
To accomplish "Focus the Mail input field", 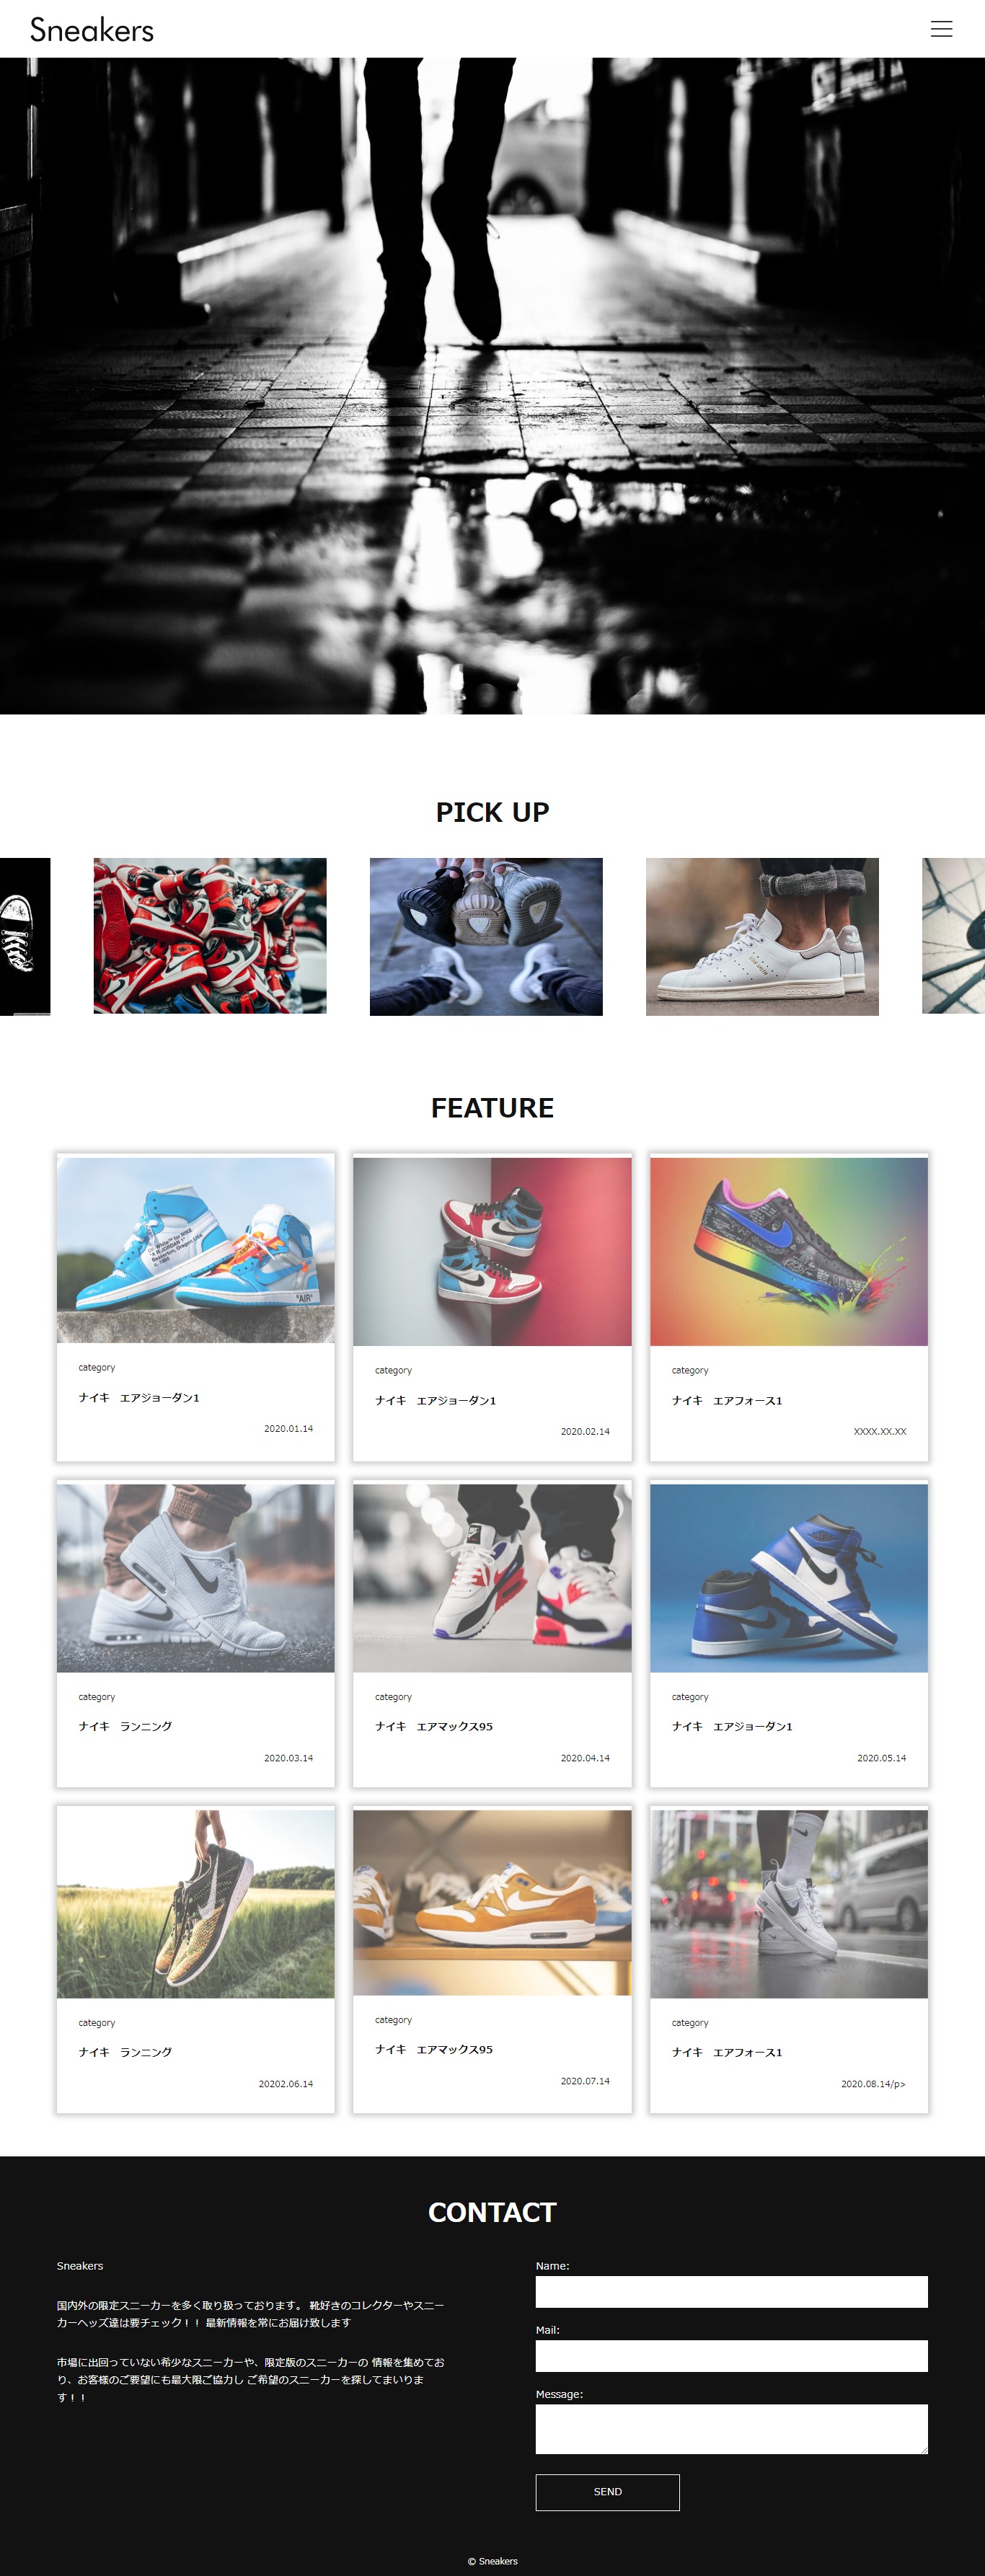I will pos(732,2356).
